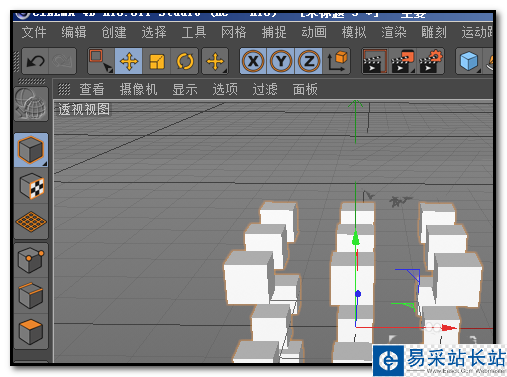The height and width of the screenshot is (377, 507).
Task: Open the 文件 menu
Action: (x=34, y=33)
